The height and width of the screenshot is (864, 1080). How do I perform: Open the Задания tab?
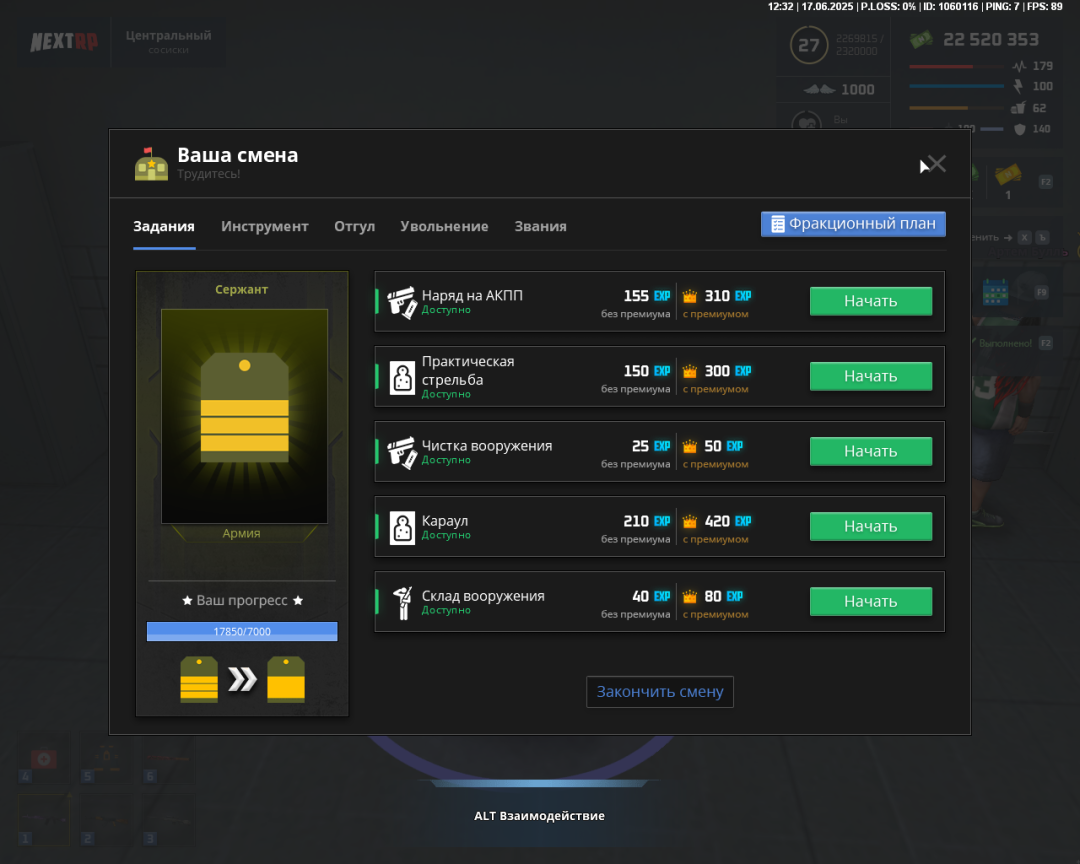pyautogui.click(x=164, y=227)
